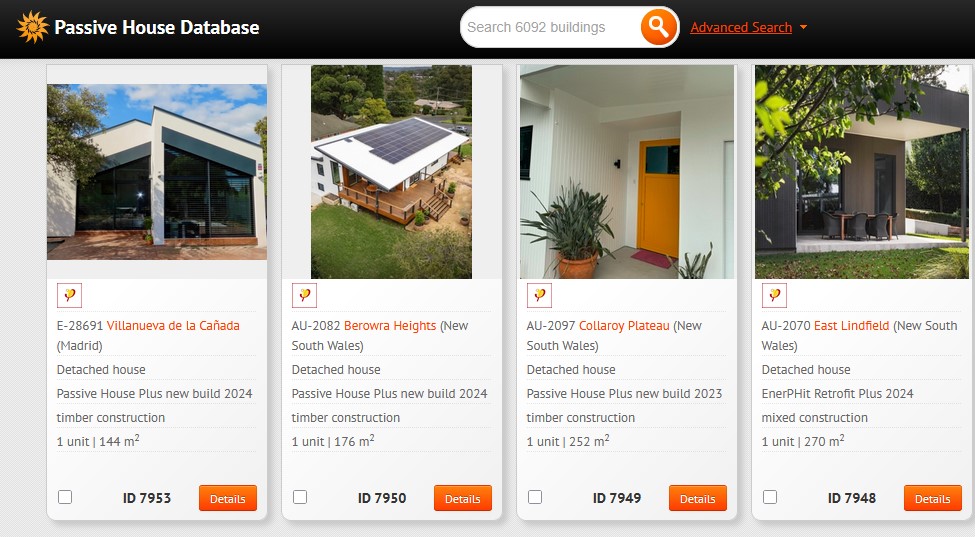Tick the compare checkbox for ID 7953
The image size is (975, 537).
[x=65, y=497]
